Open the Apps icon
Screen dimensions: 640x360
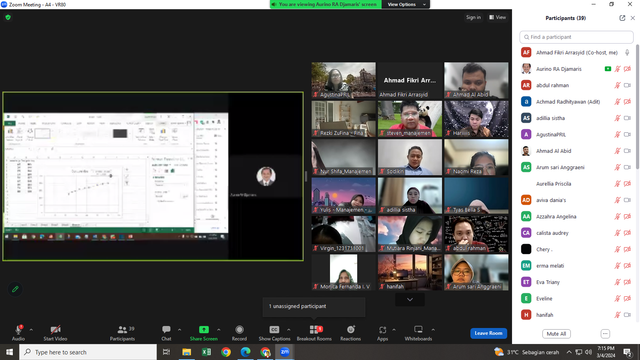[x=382, y=329]
